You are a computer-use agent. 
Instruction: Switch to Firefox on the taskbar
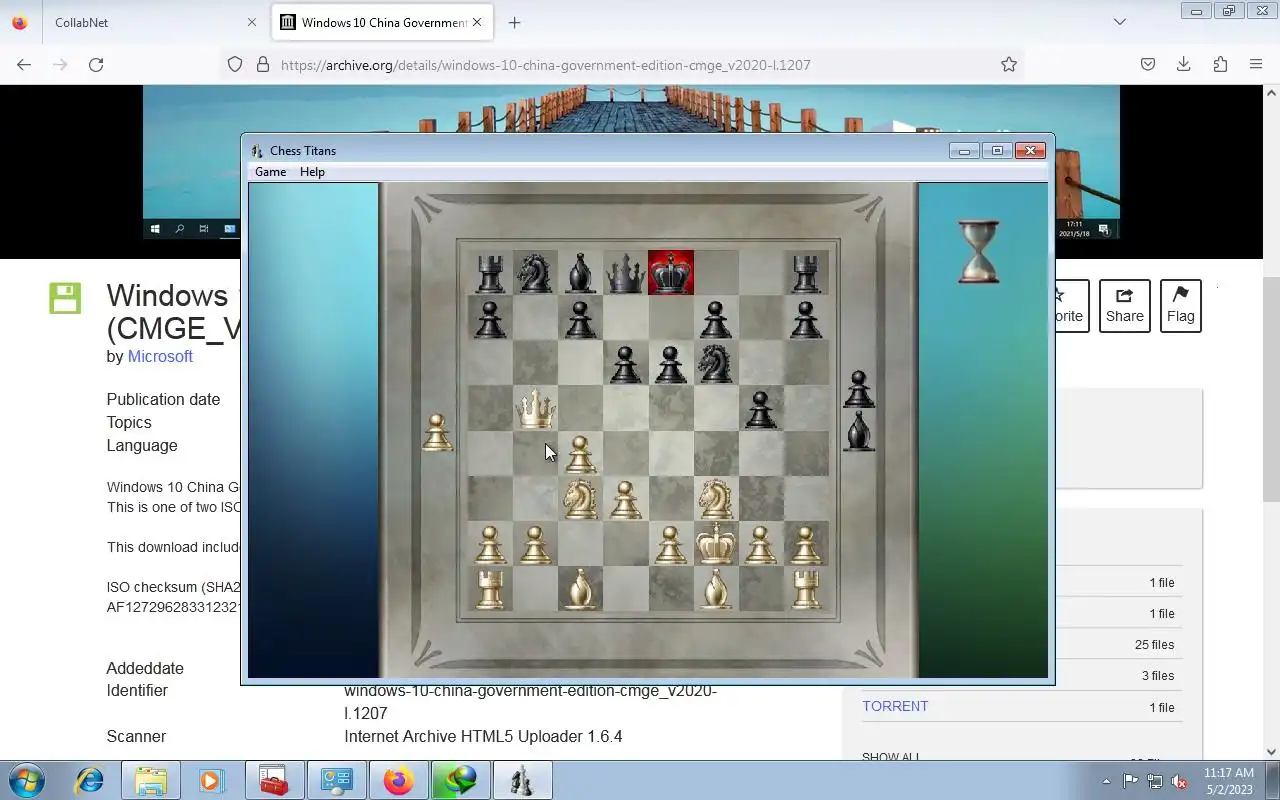point(398,780)
